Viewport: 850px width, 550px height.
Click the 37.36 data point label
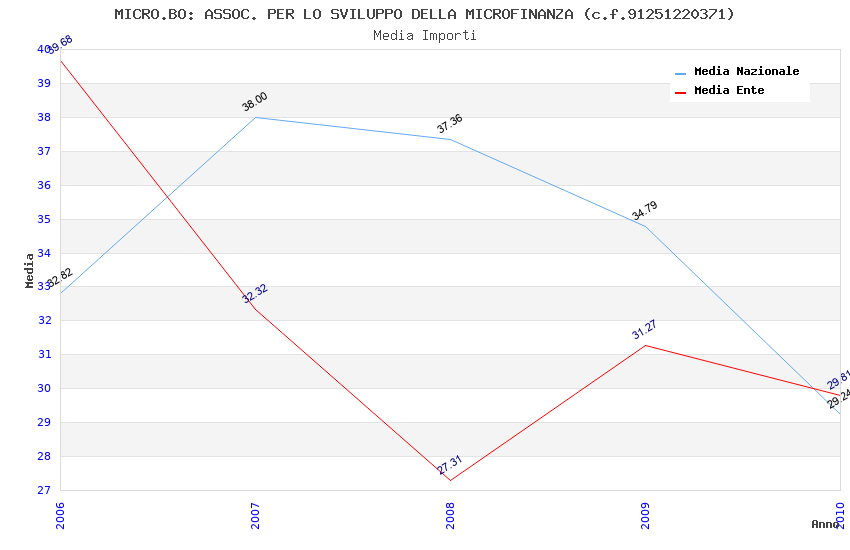click(x=450, y=124)
